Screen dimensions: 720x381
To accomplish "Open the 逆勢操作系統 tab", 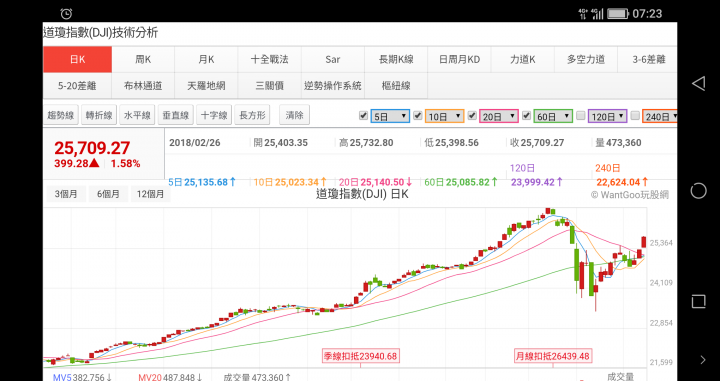I will [333, 86].
